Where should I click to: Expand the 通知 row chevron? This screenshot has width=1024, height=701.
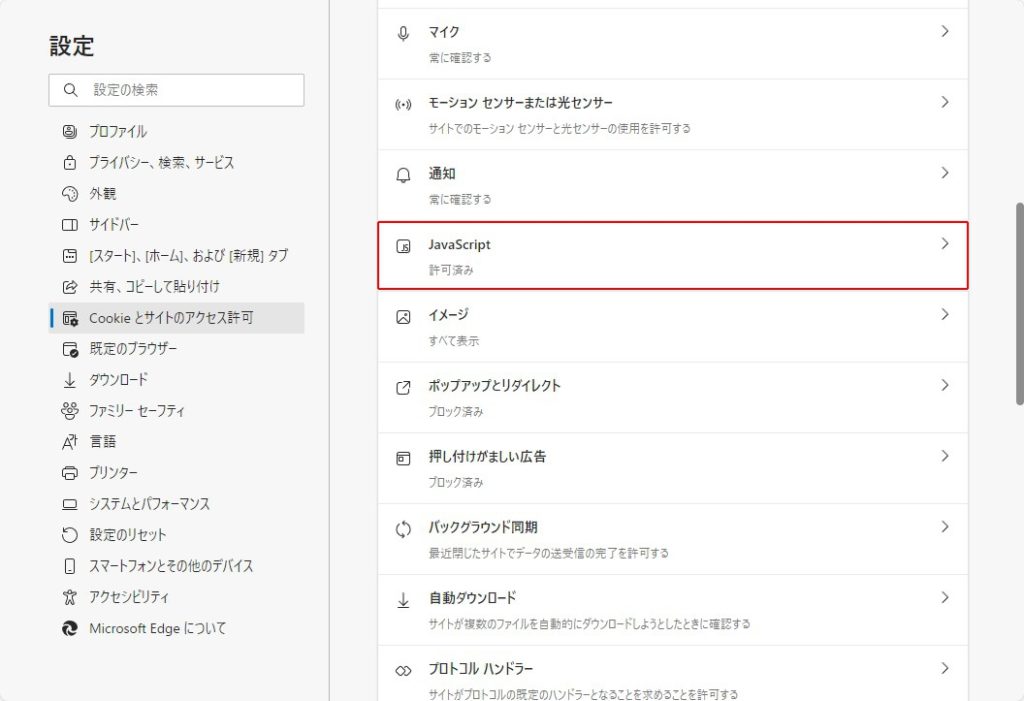click(945, 173)
